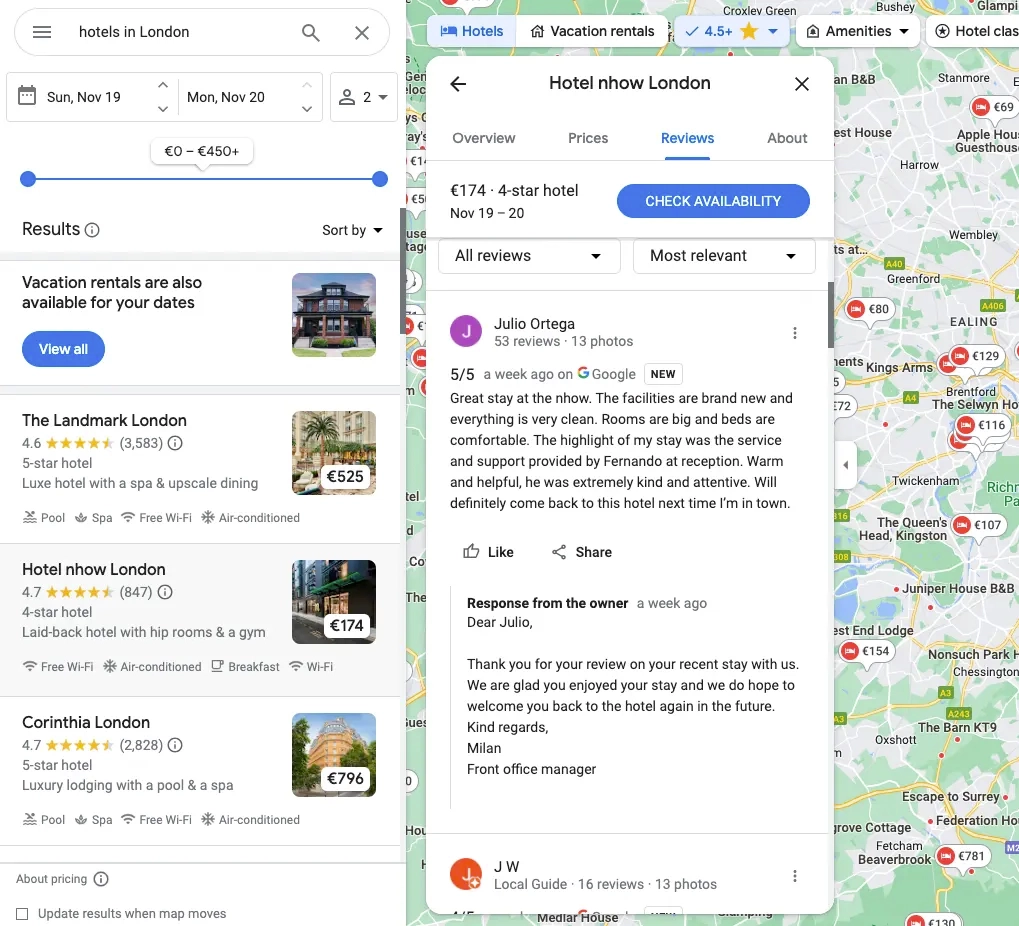This screenshot has height=926, width=1019.
Task: Show rating info for Hotel nhow London
Action: (x=165, y=592)
